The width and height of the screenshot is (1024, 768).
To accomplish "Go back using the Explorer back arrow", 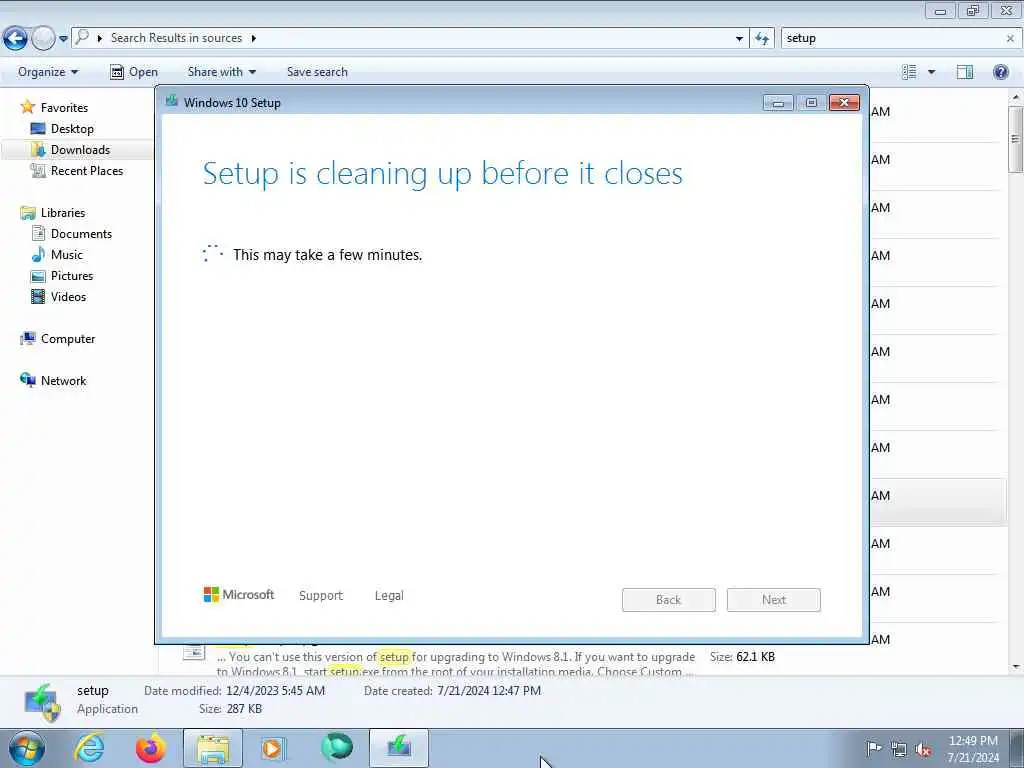I will point(15,39).
